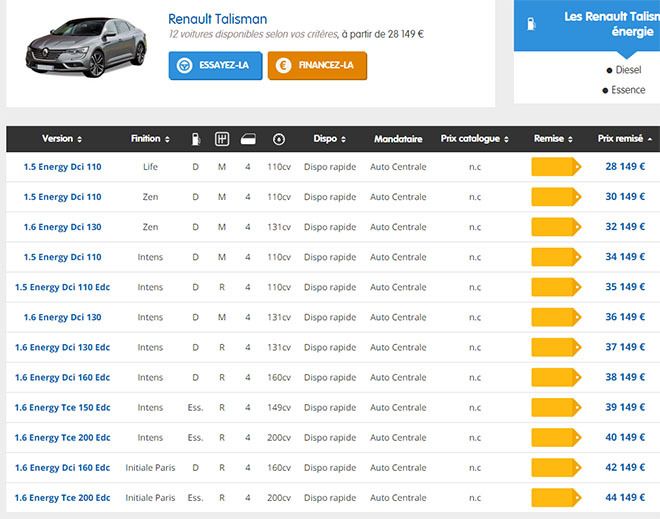Click the '12 voitures disponibles selon vos critères' text

click(x=253, y=34)
